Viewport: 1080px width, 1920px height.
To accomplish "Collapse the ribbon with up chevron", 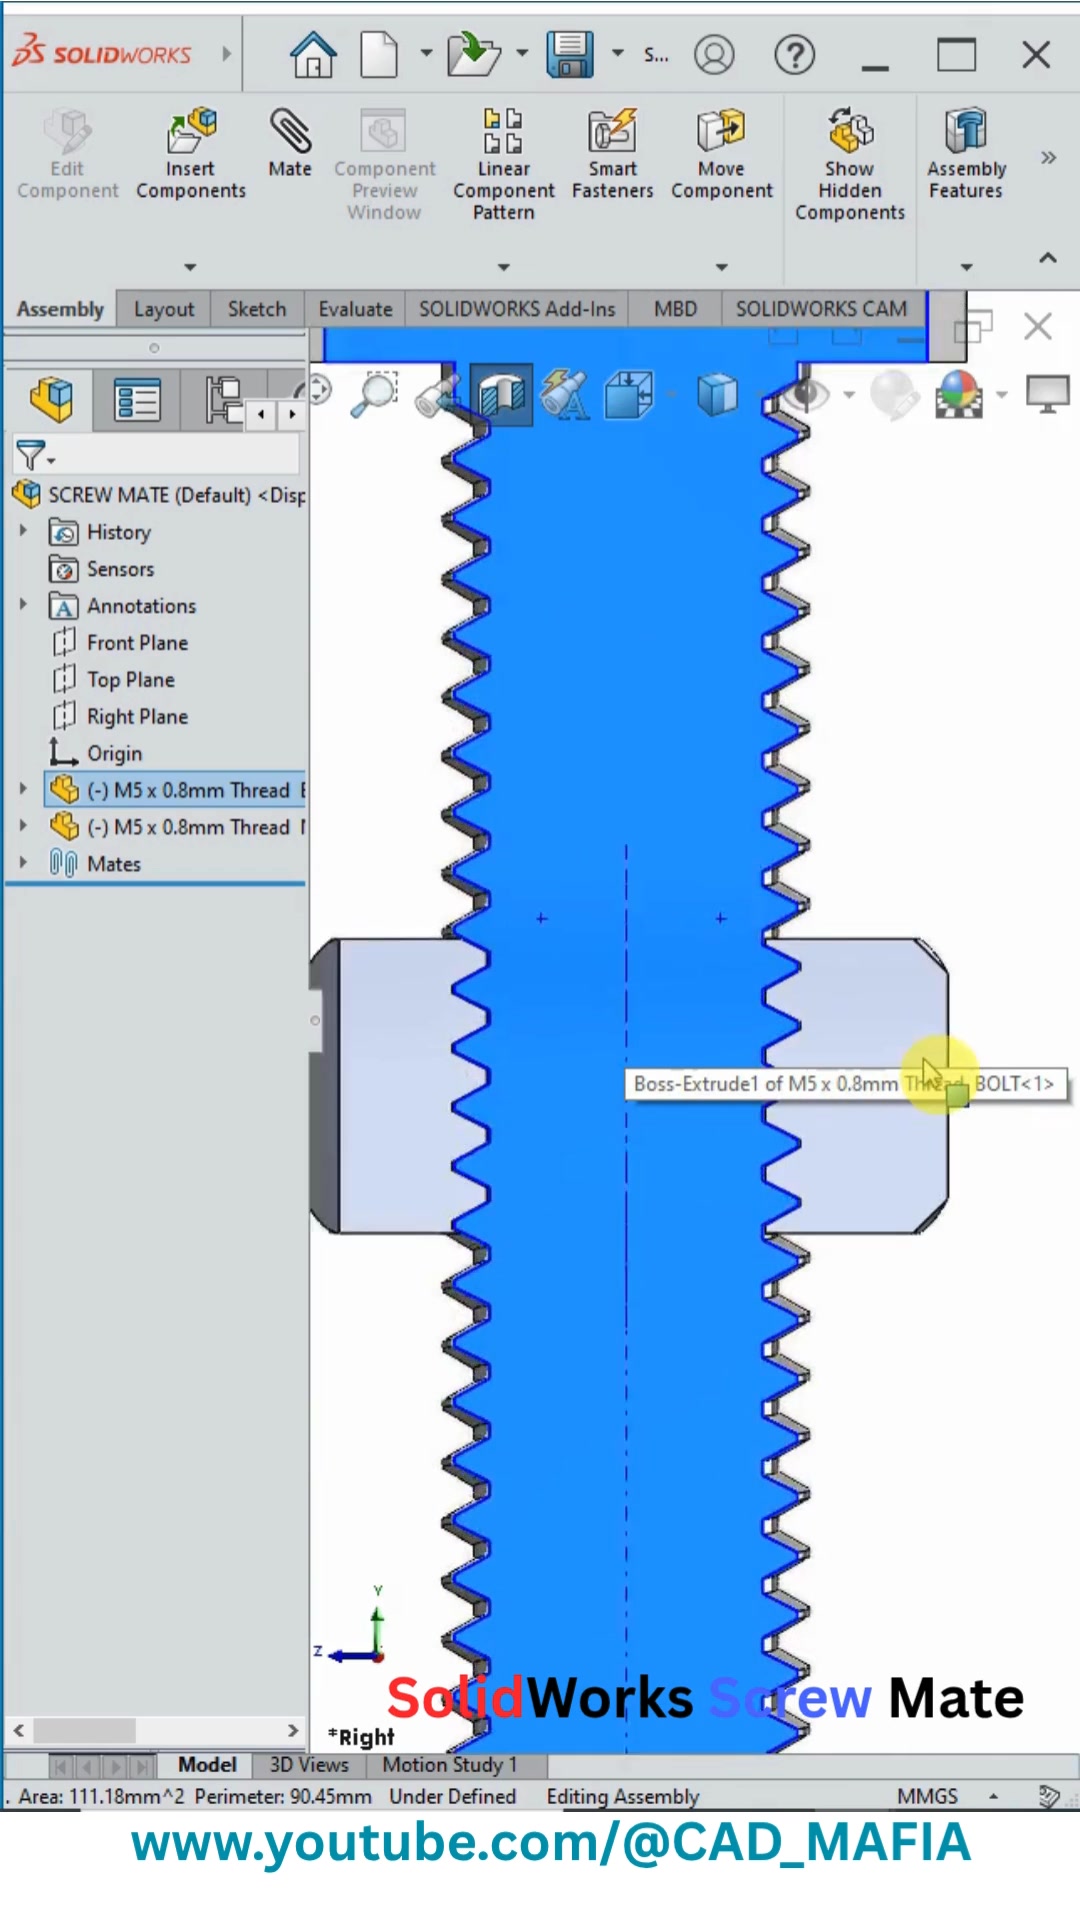I will coord(1048,257).
